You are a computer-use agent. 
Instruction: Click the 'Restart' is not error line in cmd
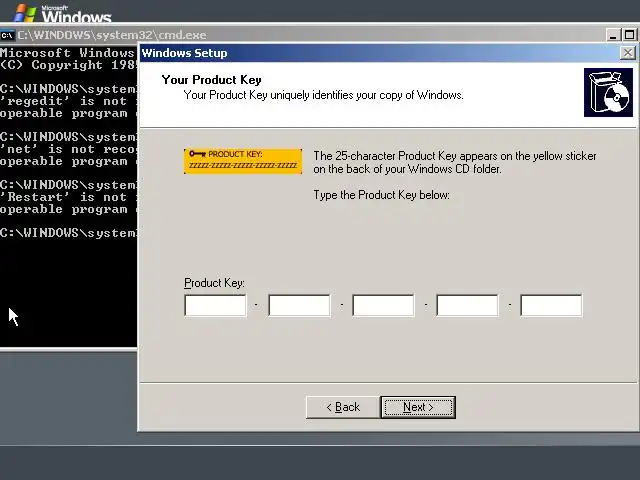click(x=69, y=197)
